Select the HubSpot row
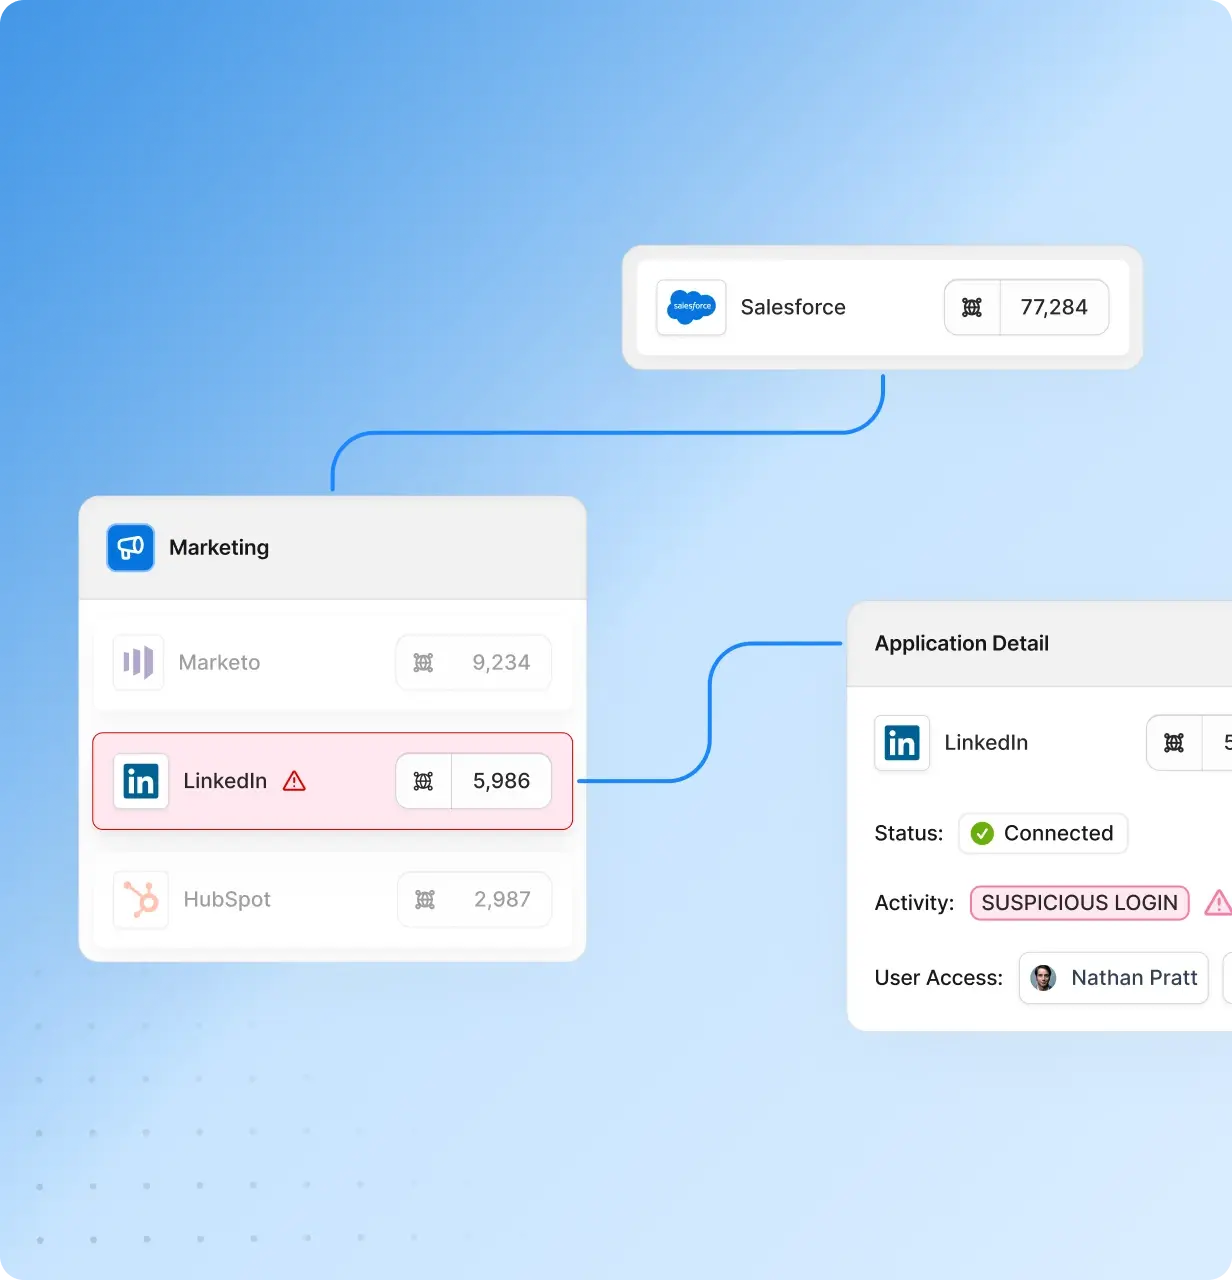1232x1280 pixels. [x=332, y=899]
